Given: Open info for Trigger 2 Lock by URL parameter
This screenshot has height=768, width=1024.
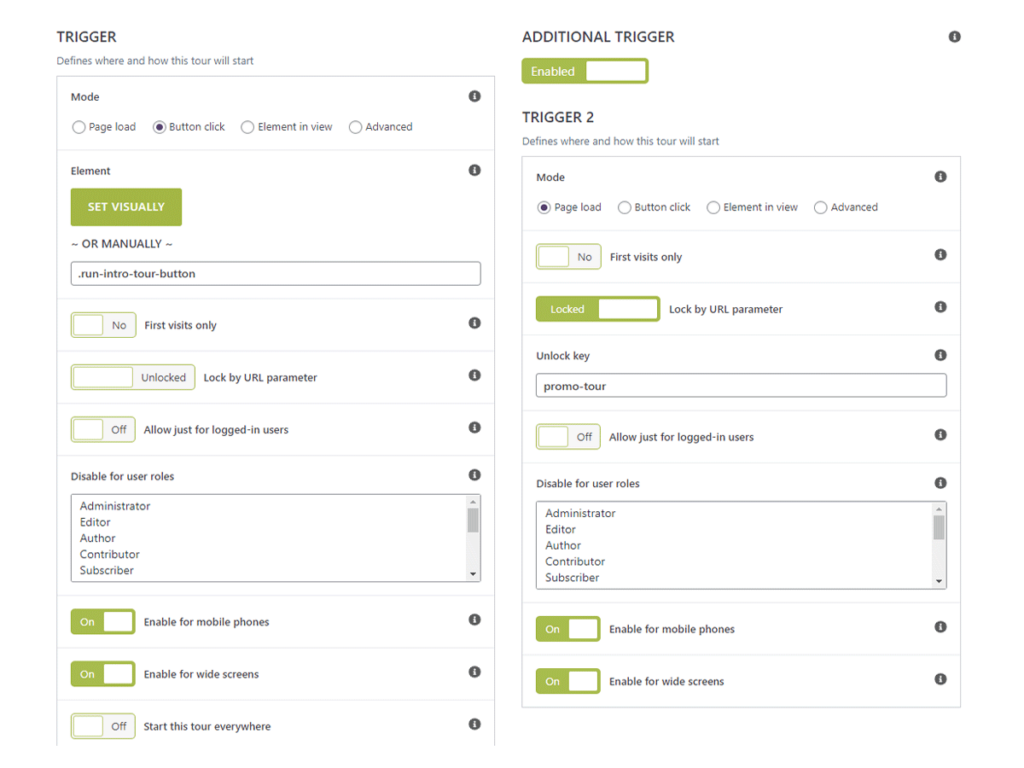Looking at the screenshot, I should tap(940, 307).
